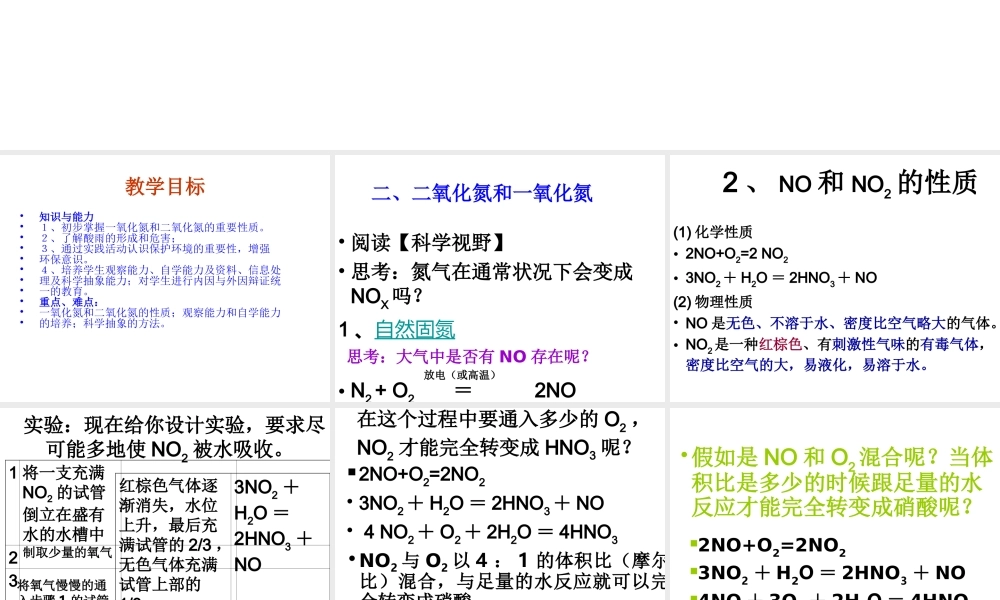The width and height of the screenshot is (1000, 600).
Task: Click line 1、初步掌握一氧化氮和二氧化氮的重要性质
Action: pyautogui.click(x=154, y=228)
